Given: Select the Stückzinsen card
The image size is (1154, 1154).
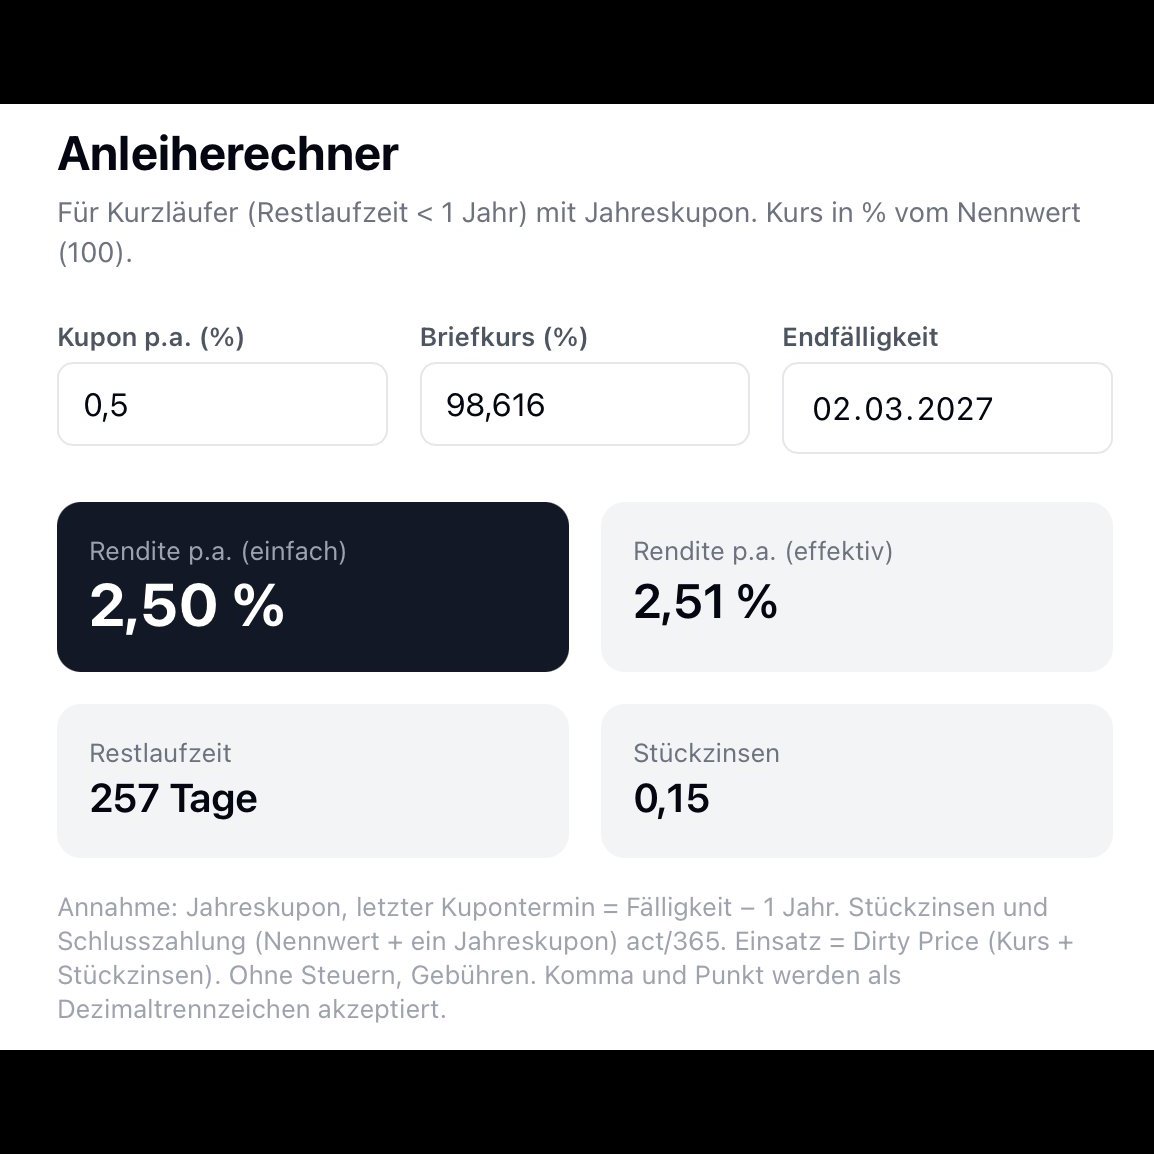Looking at the screenshot, I should [x=857, y=781].
